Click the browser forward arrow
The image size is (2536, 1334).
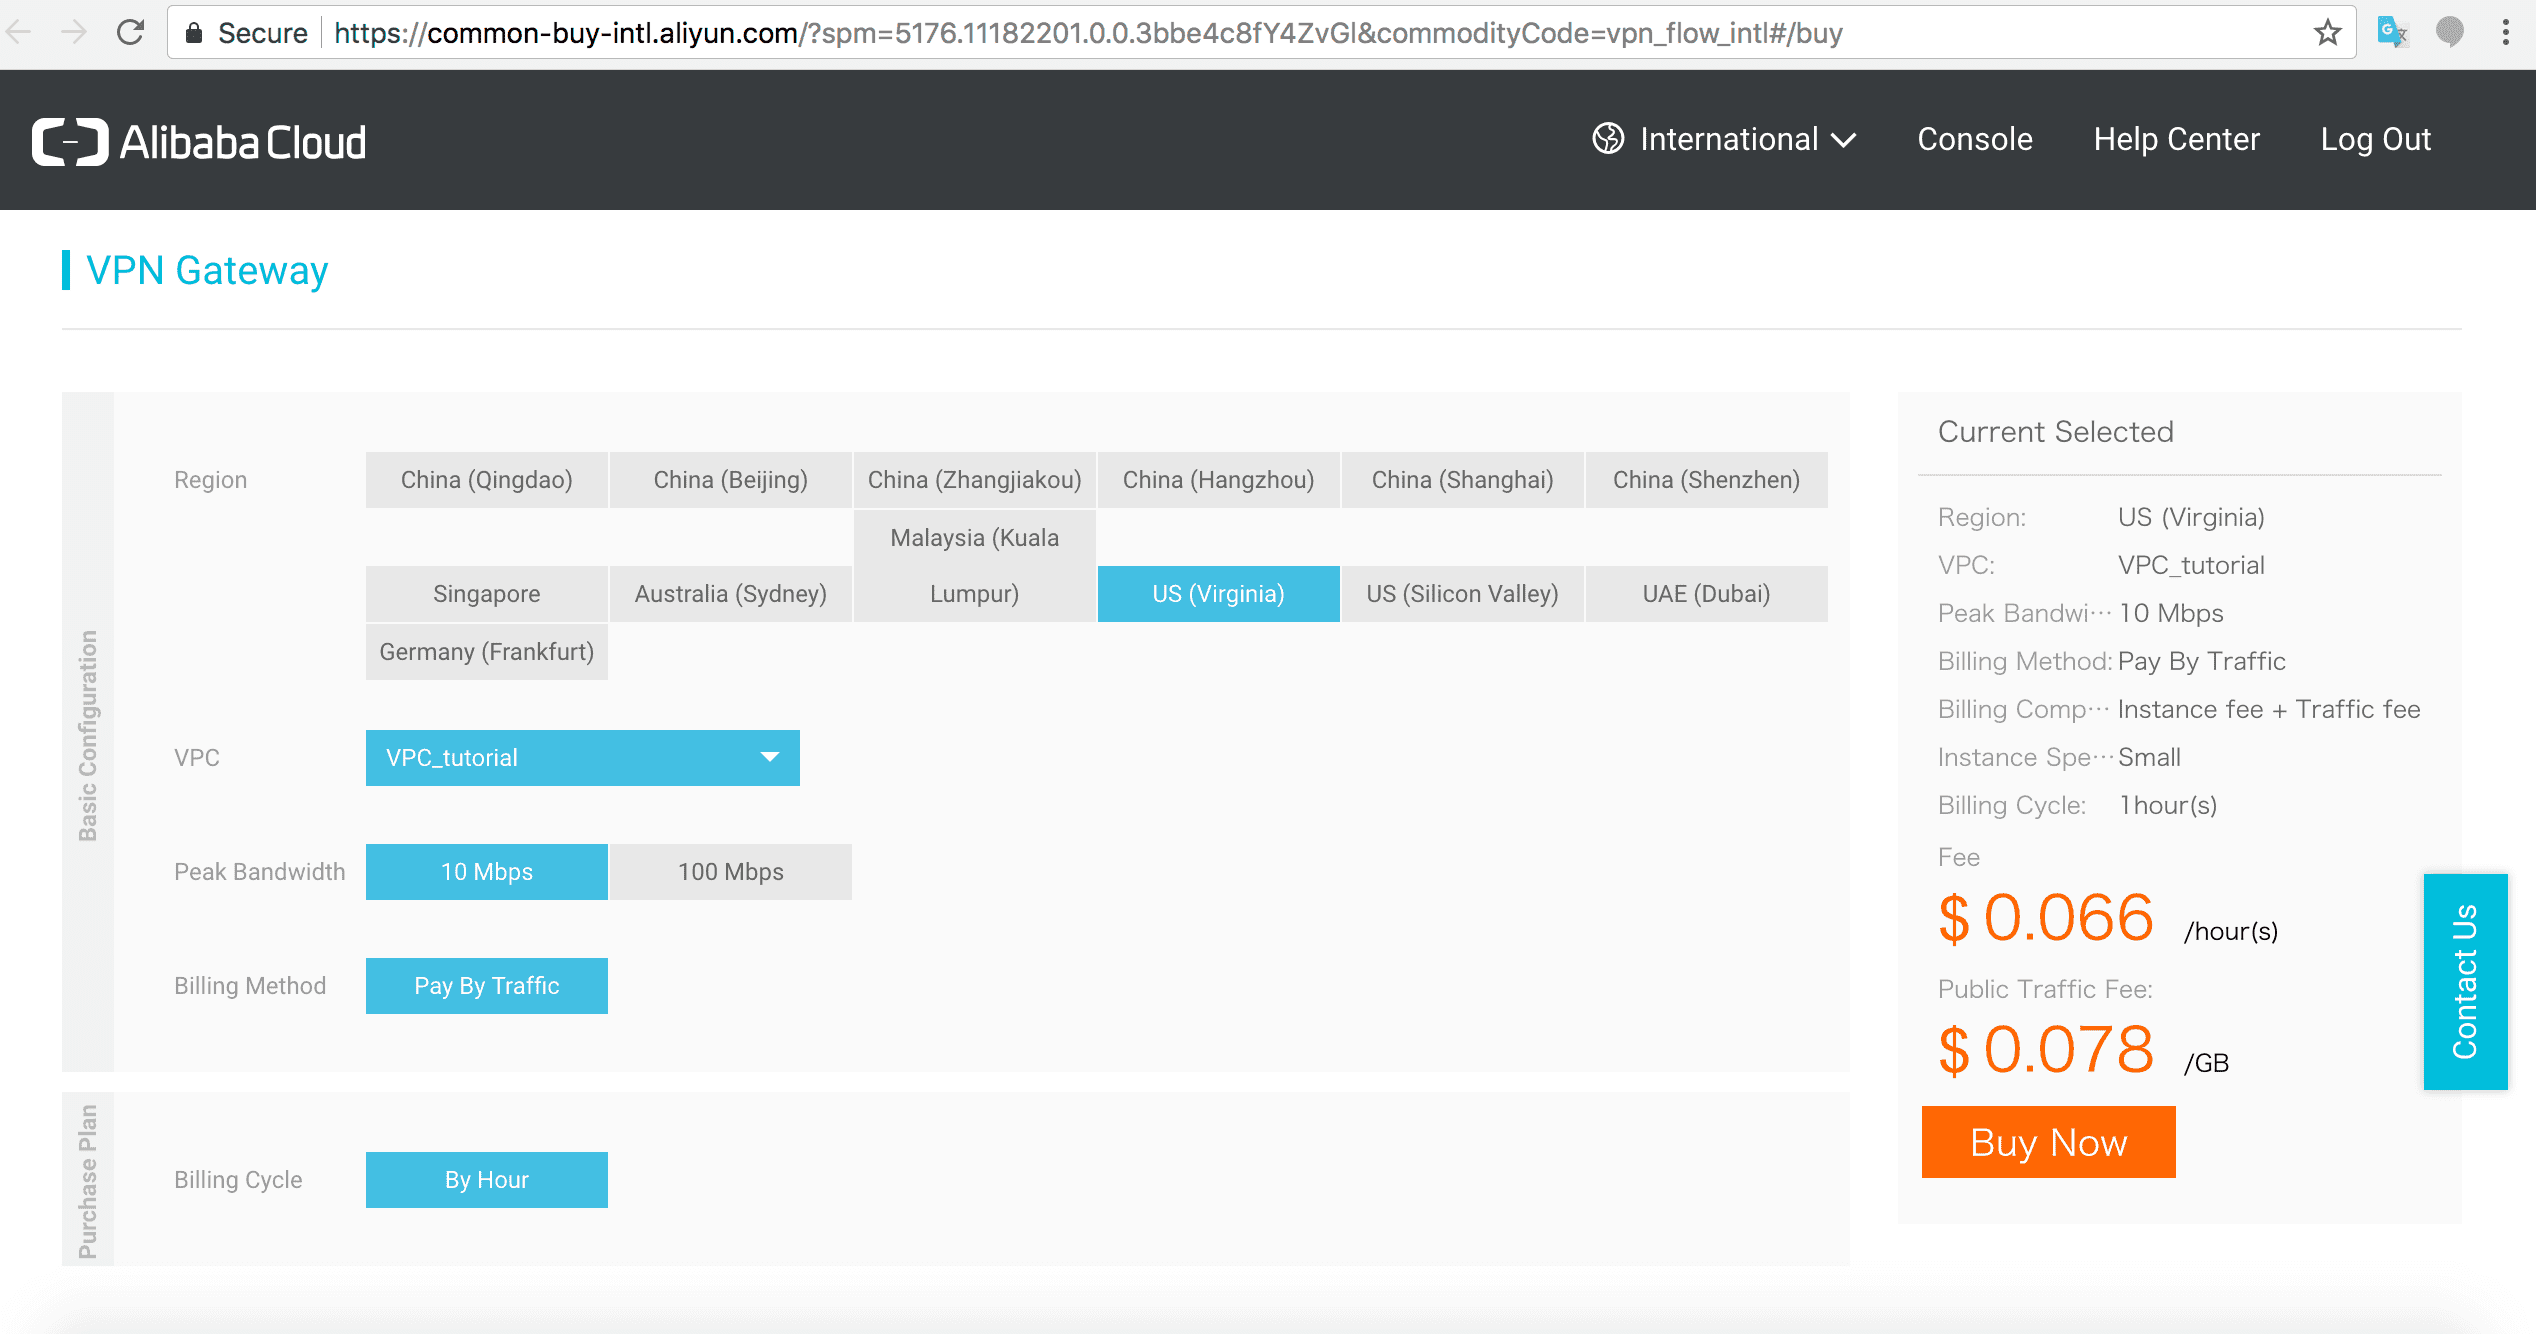[x=74, y=33]
